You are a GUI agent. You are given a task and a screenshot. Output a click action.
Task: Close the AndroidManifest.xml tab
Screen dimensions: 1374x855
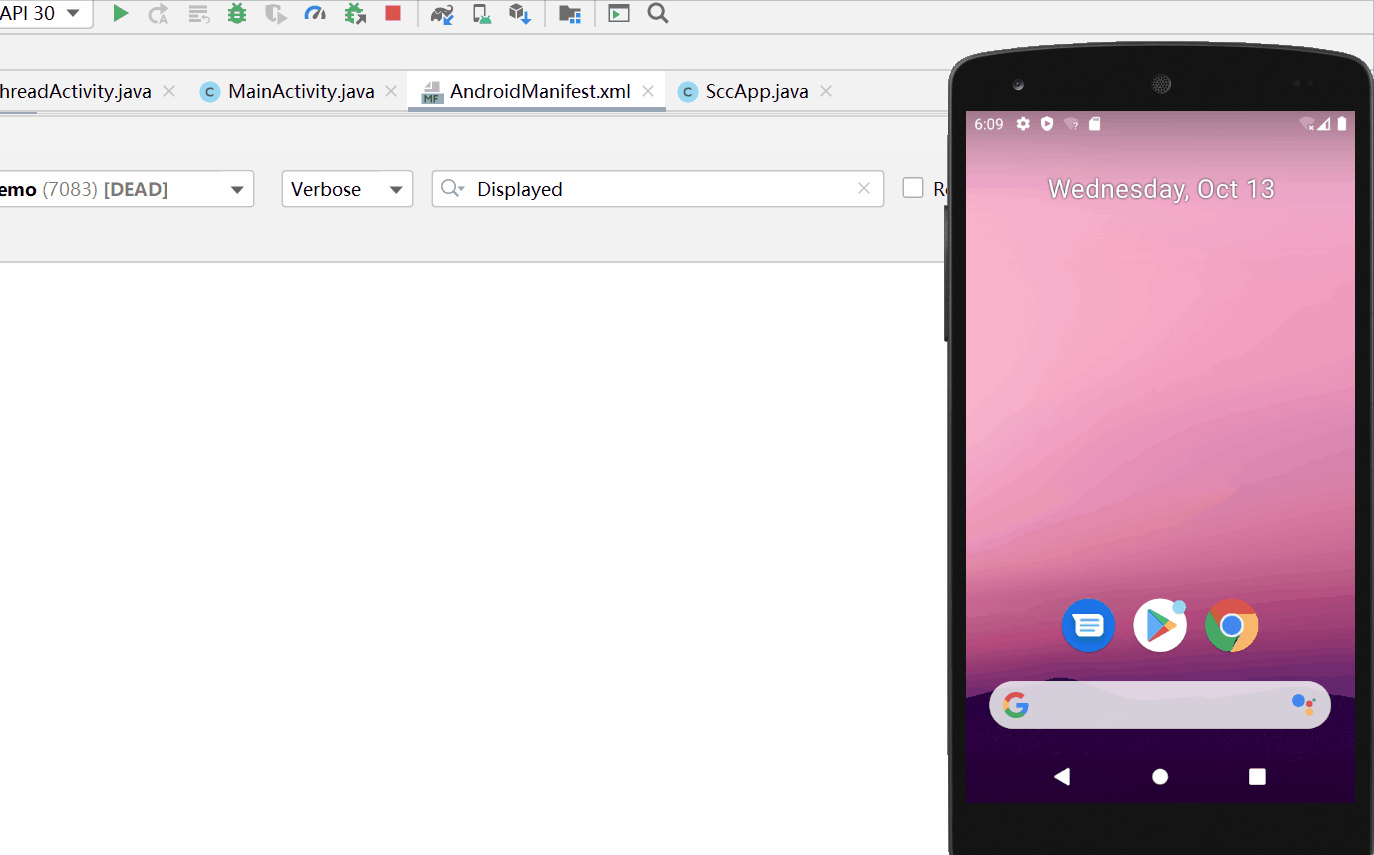pos(648,91)
